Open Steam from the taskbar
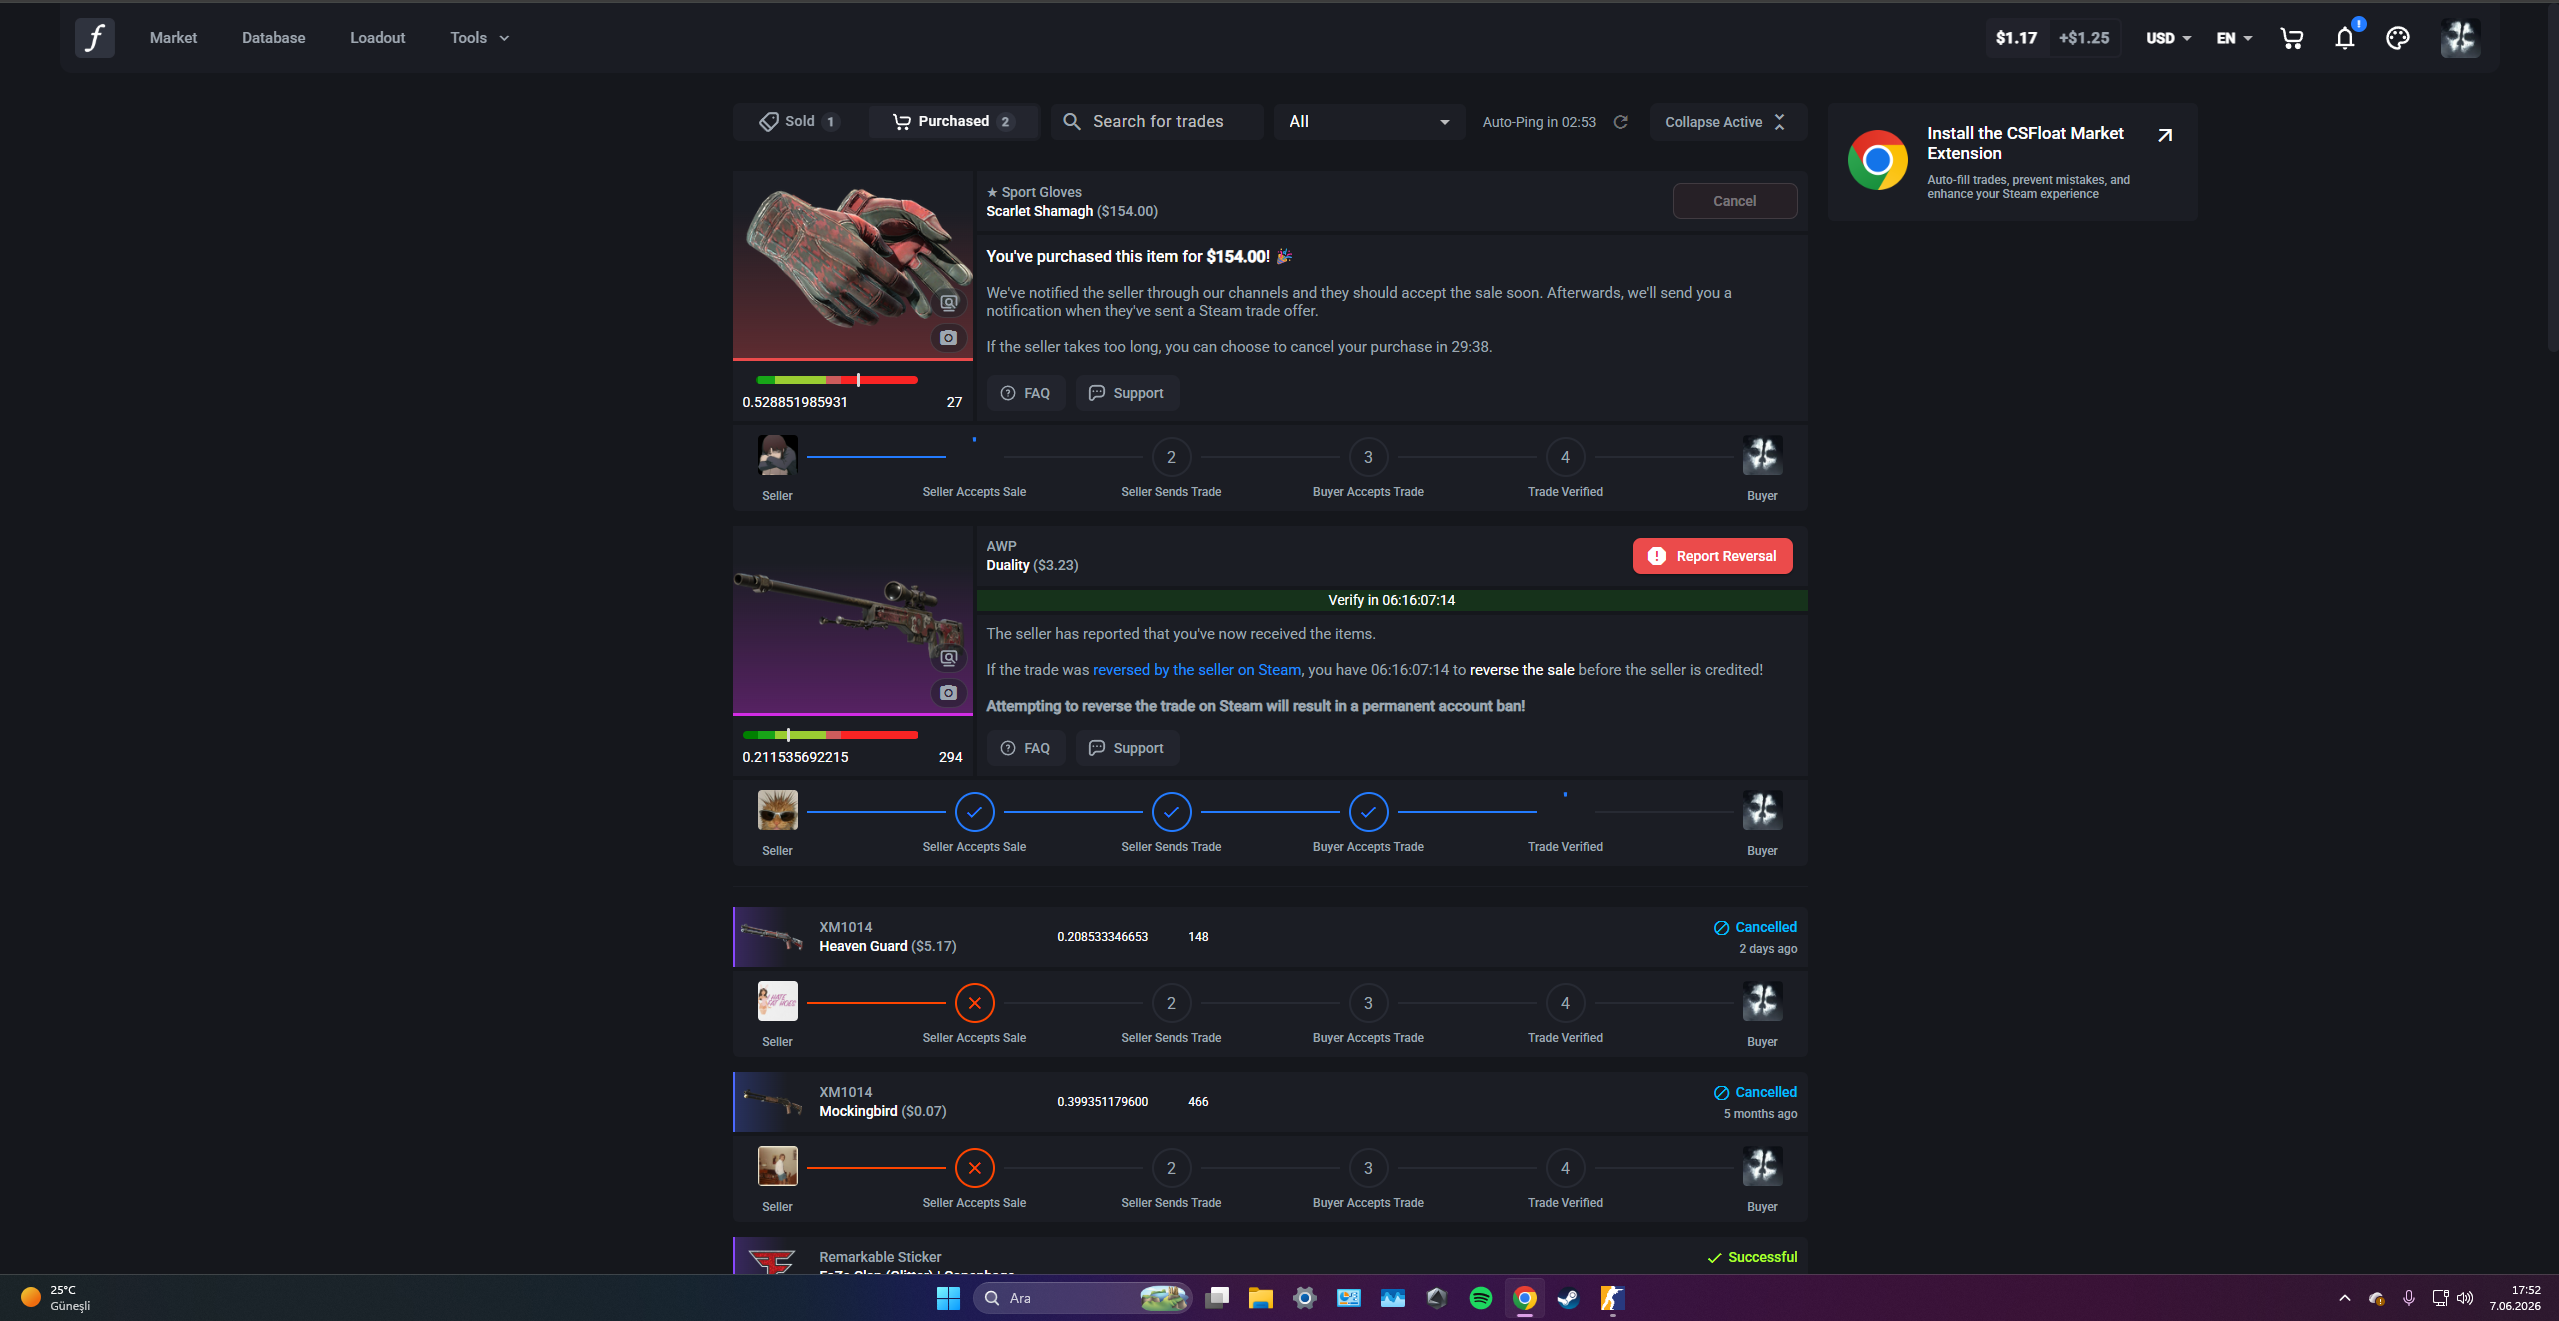The height and width of the screenshot is (1321, 2559). [x=1568, y=1298]
